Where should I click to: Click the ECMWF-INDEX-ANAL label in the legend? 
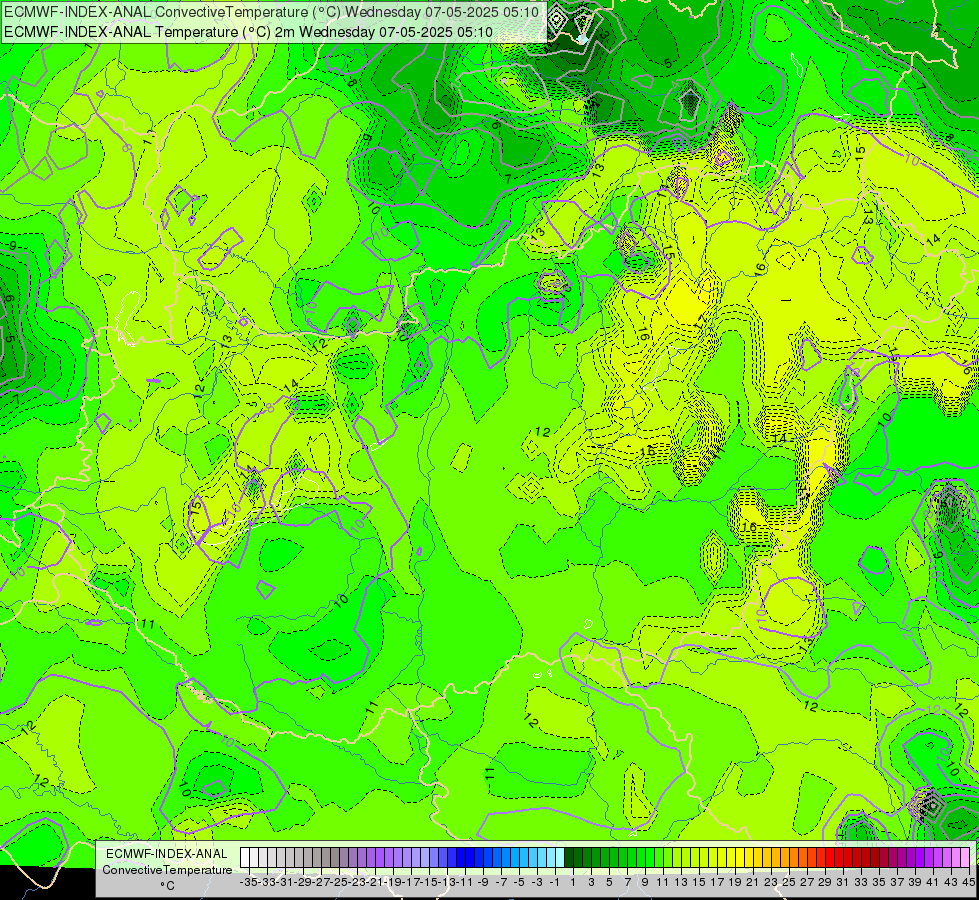pos(167,854)
